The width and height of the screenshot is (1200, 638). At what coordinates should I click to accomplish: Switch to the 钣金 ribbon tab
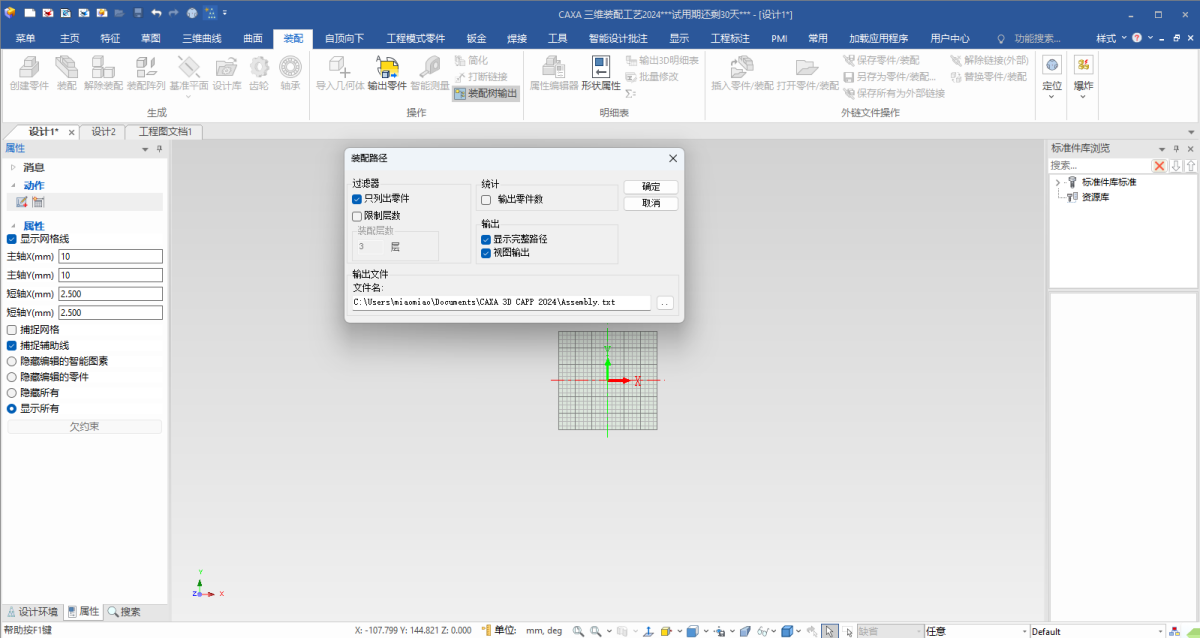(x=476, y=38)
